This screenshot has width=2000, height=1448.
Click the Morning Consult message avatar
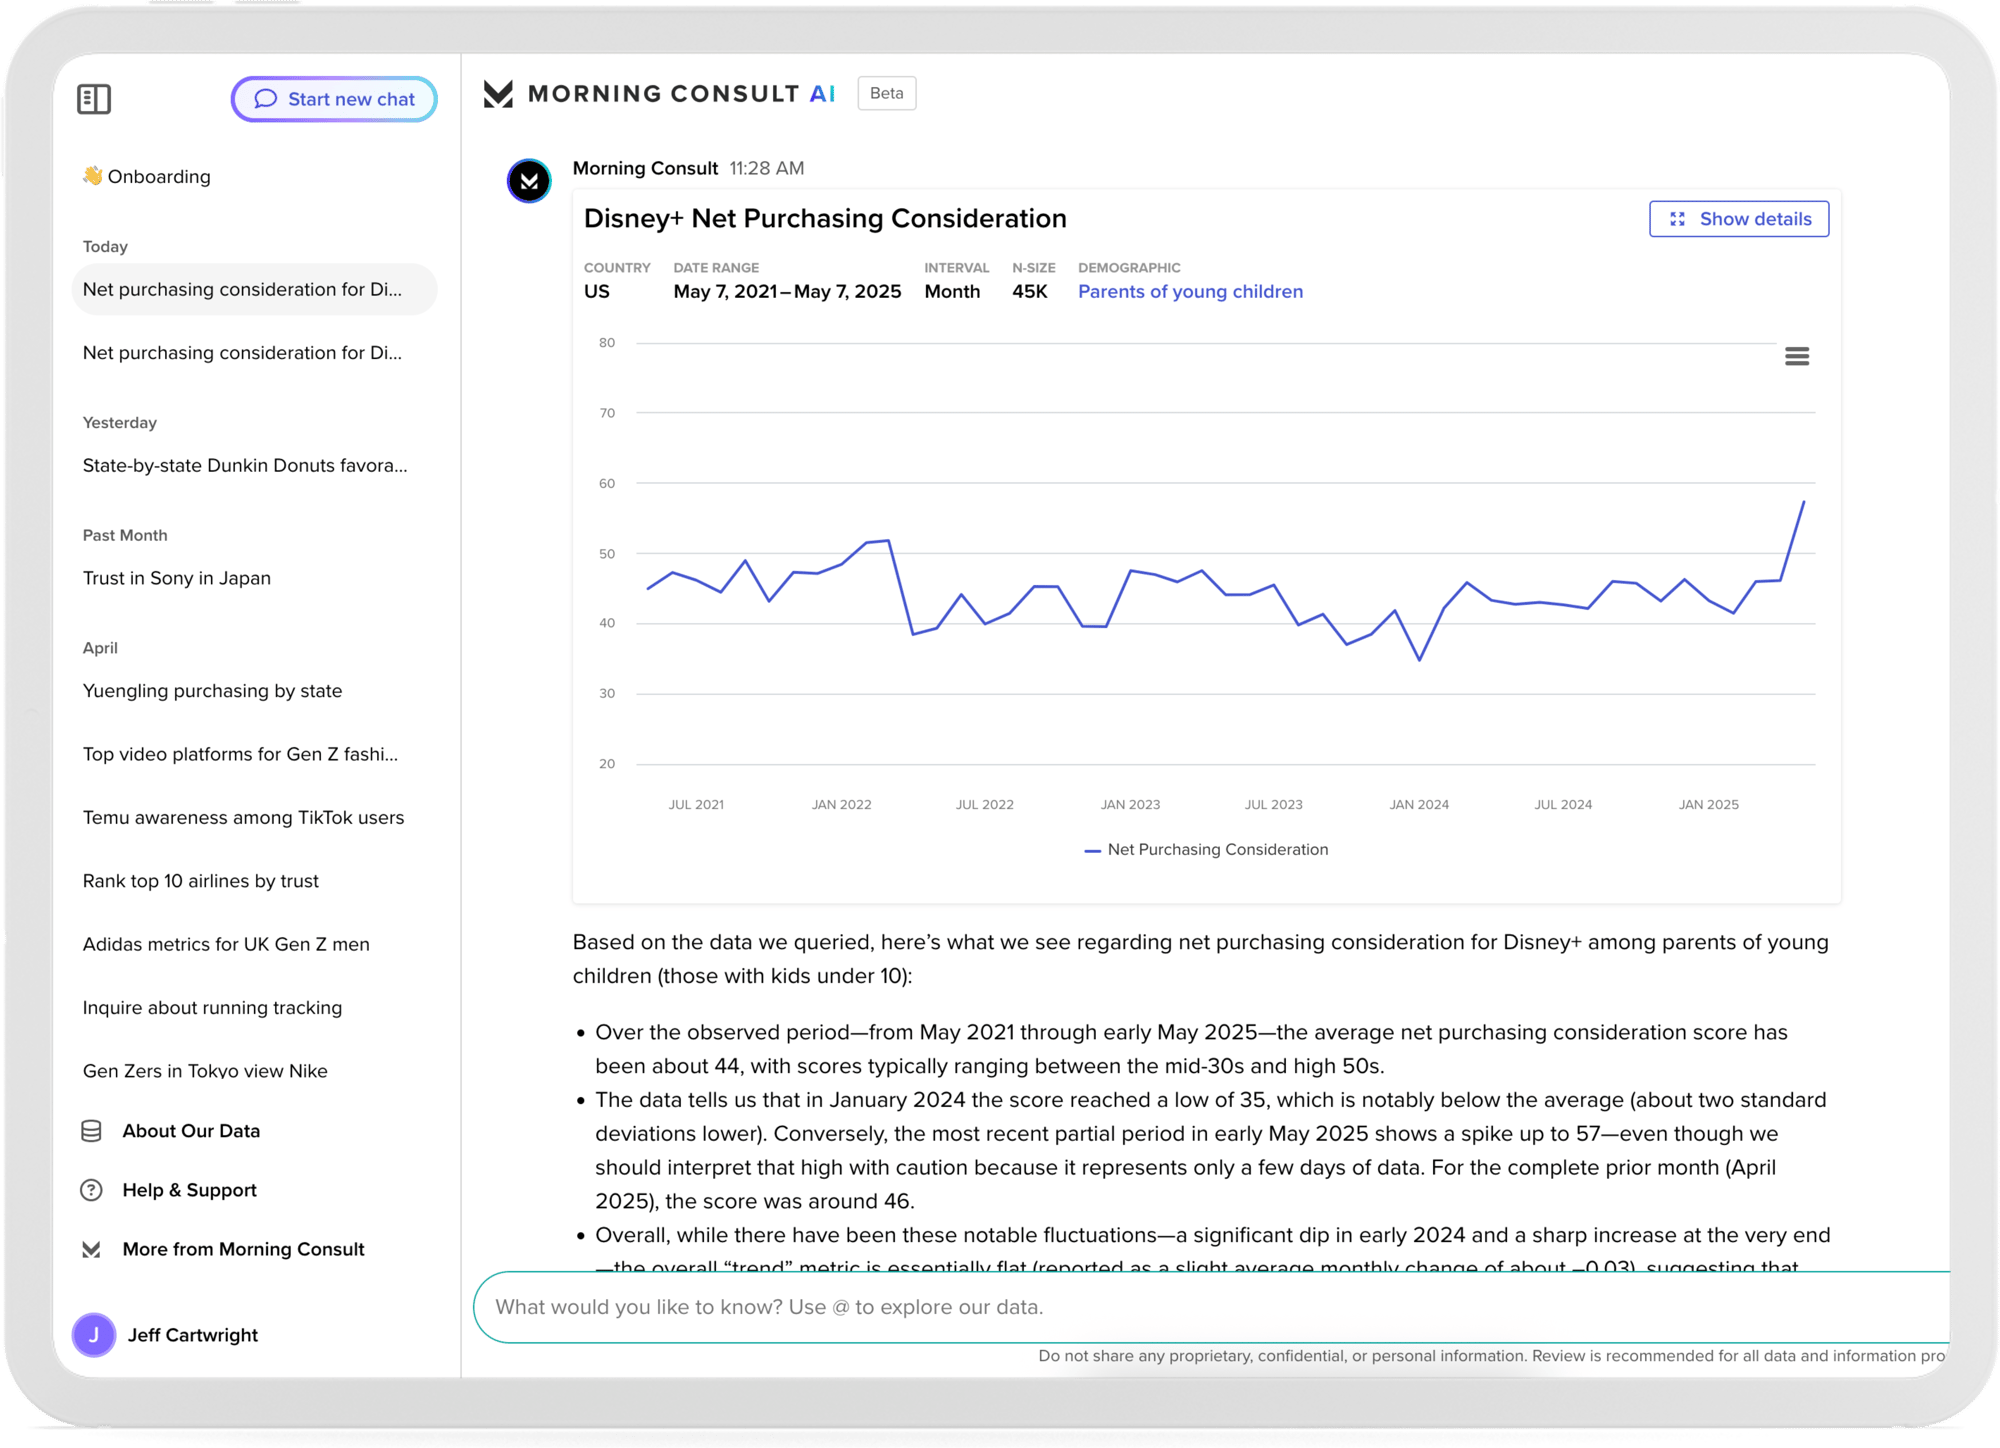point(529,181)
